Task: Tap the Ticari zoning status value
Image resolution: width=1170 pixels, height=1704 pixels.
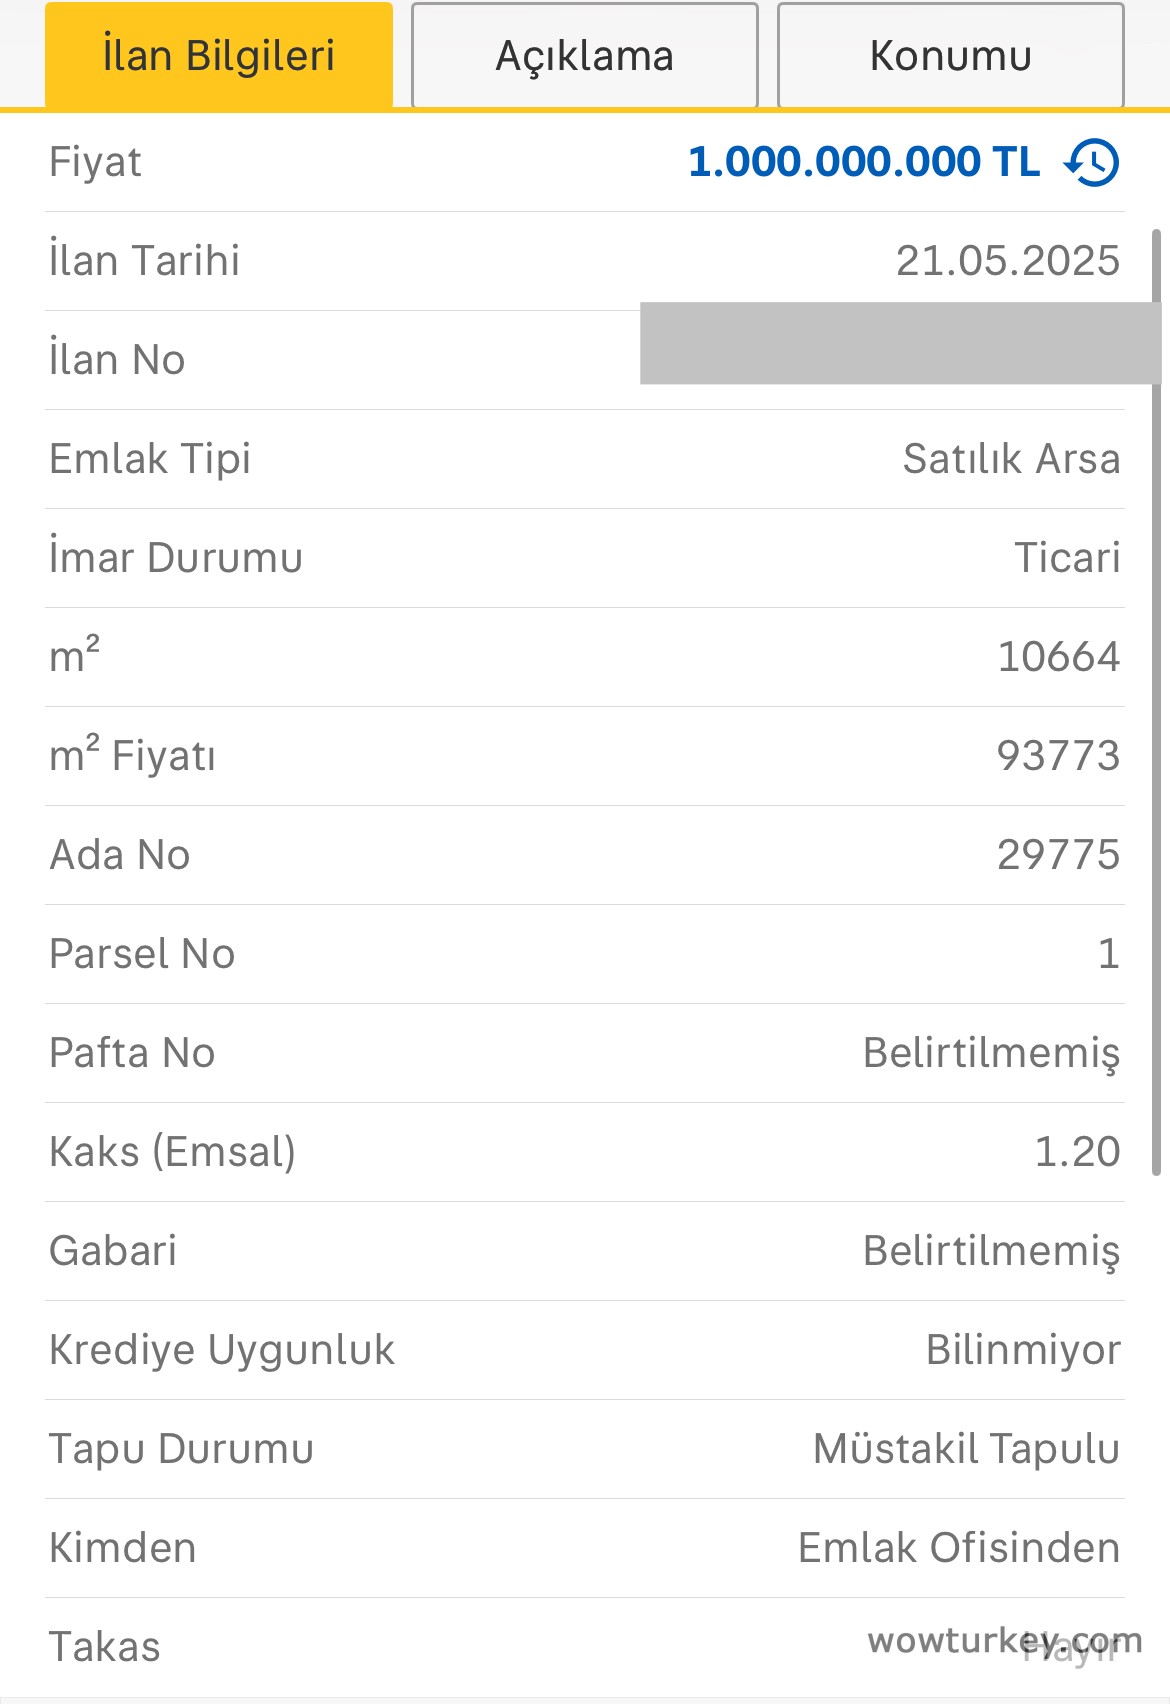Action: pyautogui.click(x=1067, y=558)
